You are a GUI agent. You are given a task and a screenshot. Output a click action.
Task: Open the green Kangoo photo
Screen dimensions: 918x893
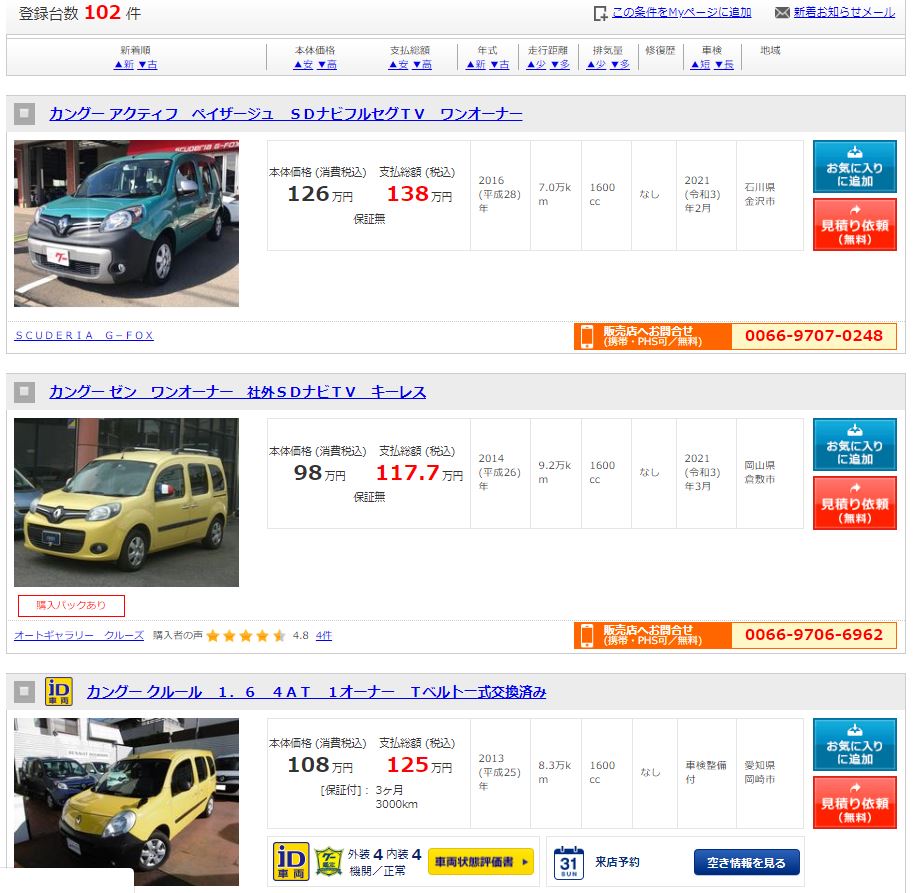[126, 223]
